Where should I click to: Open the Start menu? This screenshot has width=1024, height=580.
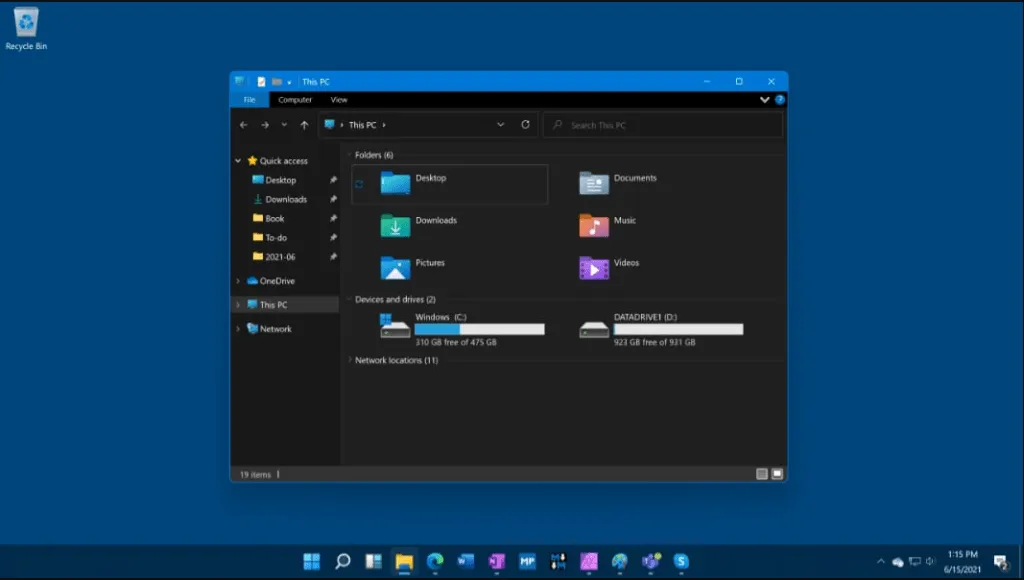point(311,563)
